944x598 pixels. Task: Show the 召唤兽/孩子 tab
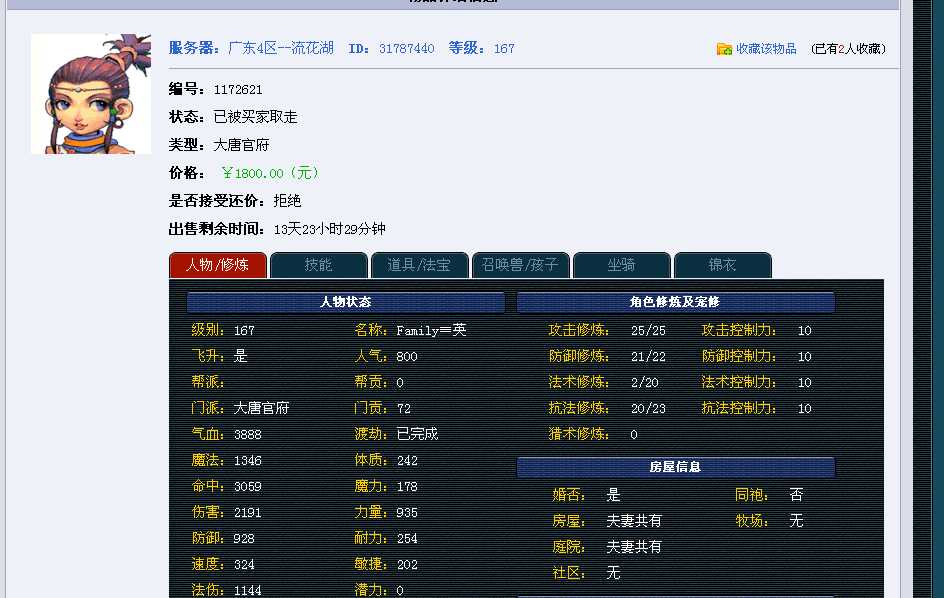(x=520, y=265)
